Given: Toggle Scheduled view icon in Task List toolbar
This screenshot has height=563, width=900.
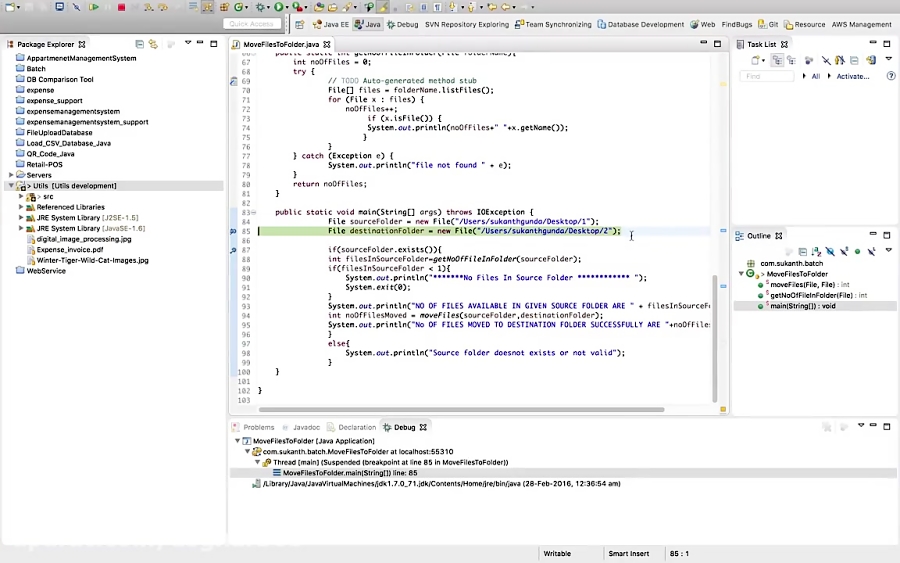Looking at the screenshot, I should pyautogui.click(x=792, y=60).
